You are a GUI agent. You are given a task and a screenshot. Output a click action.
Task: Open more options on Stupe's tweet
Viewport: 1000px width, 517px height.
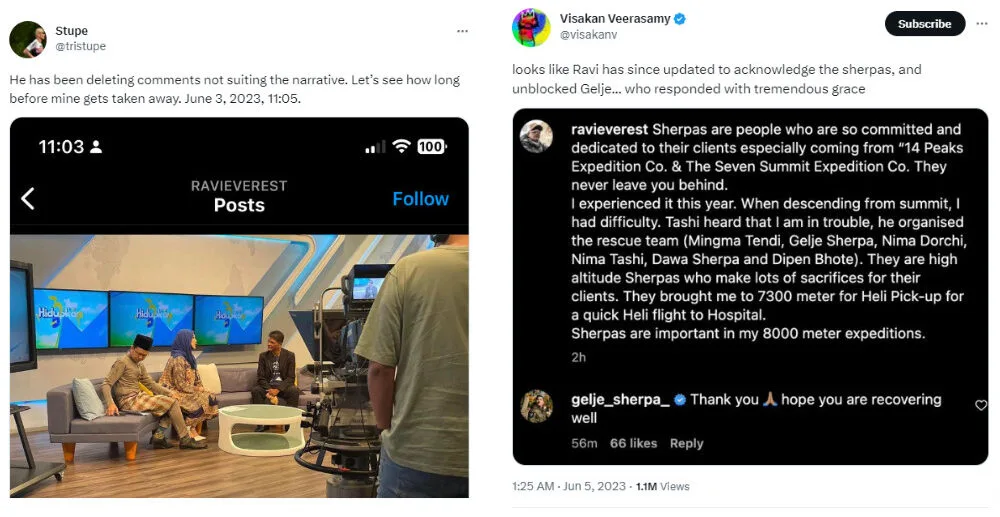(x=462, y=31)
